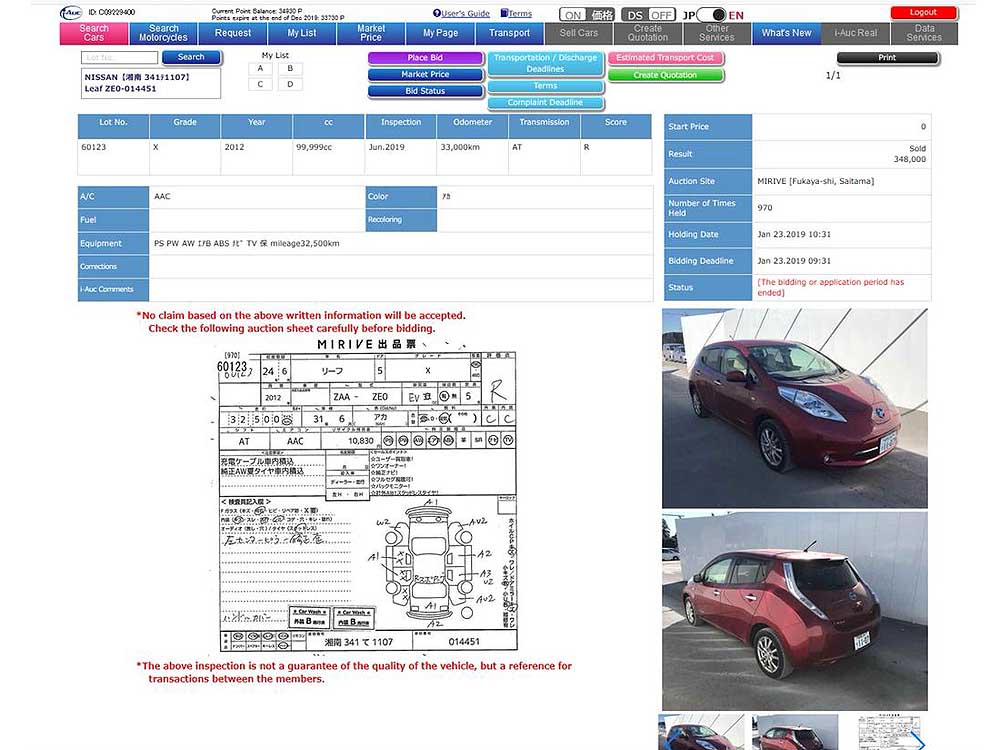Add to My List A
This screenshot has width=1000, height=750.
260,68
